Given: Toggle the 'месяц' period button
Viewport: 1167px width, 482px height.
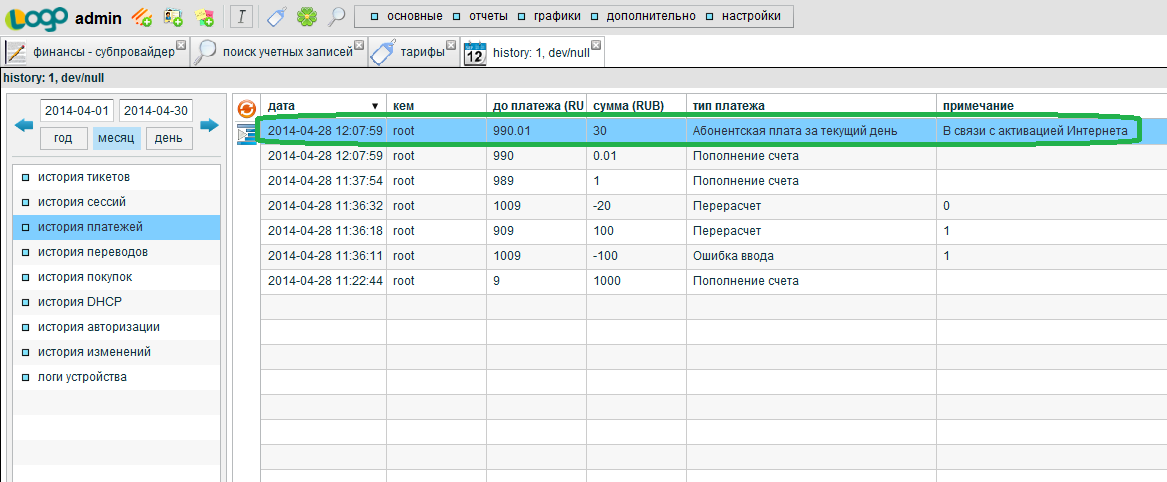Looking at the screenshot, I should tap(117, 138).
